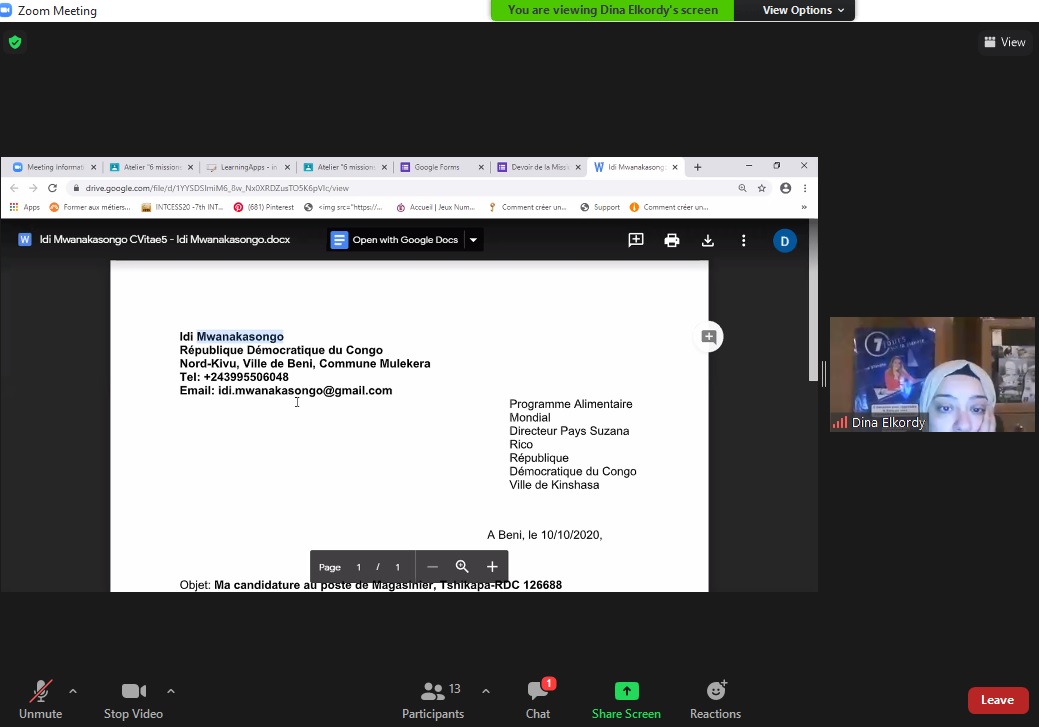Screen dimensions: 1039x727
Task: Click the add comment icon beside the page
Action: 708,337
